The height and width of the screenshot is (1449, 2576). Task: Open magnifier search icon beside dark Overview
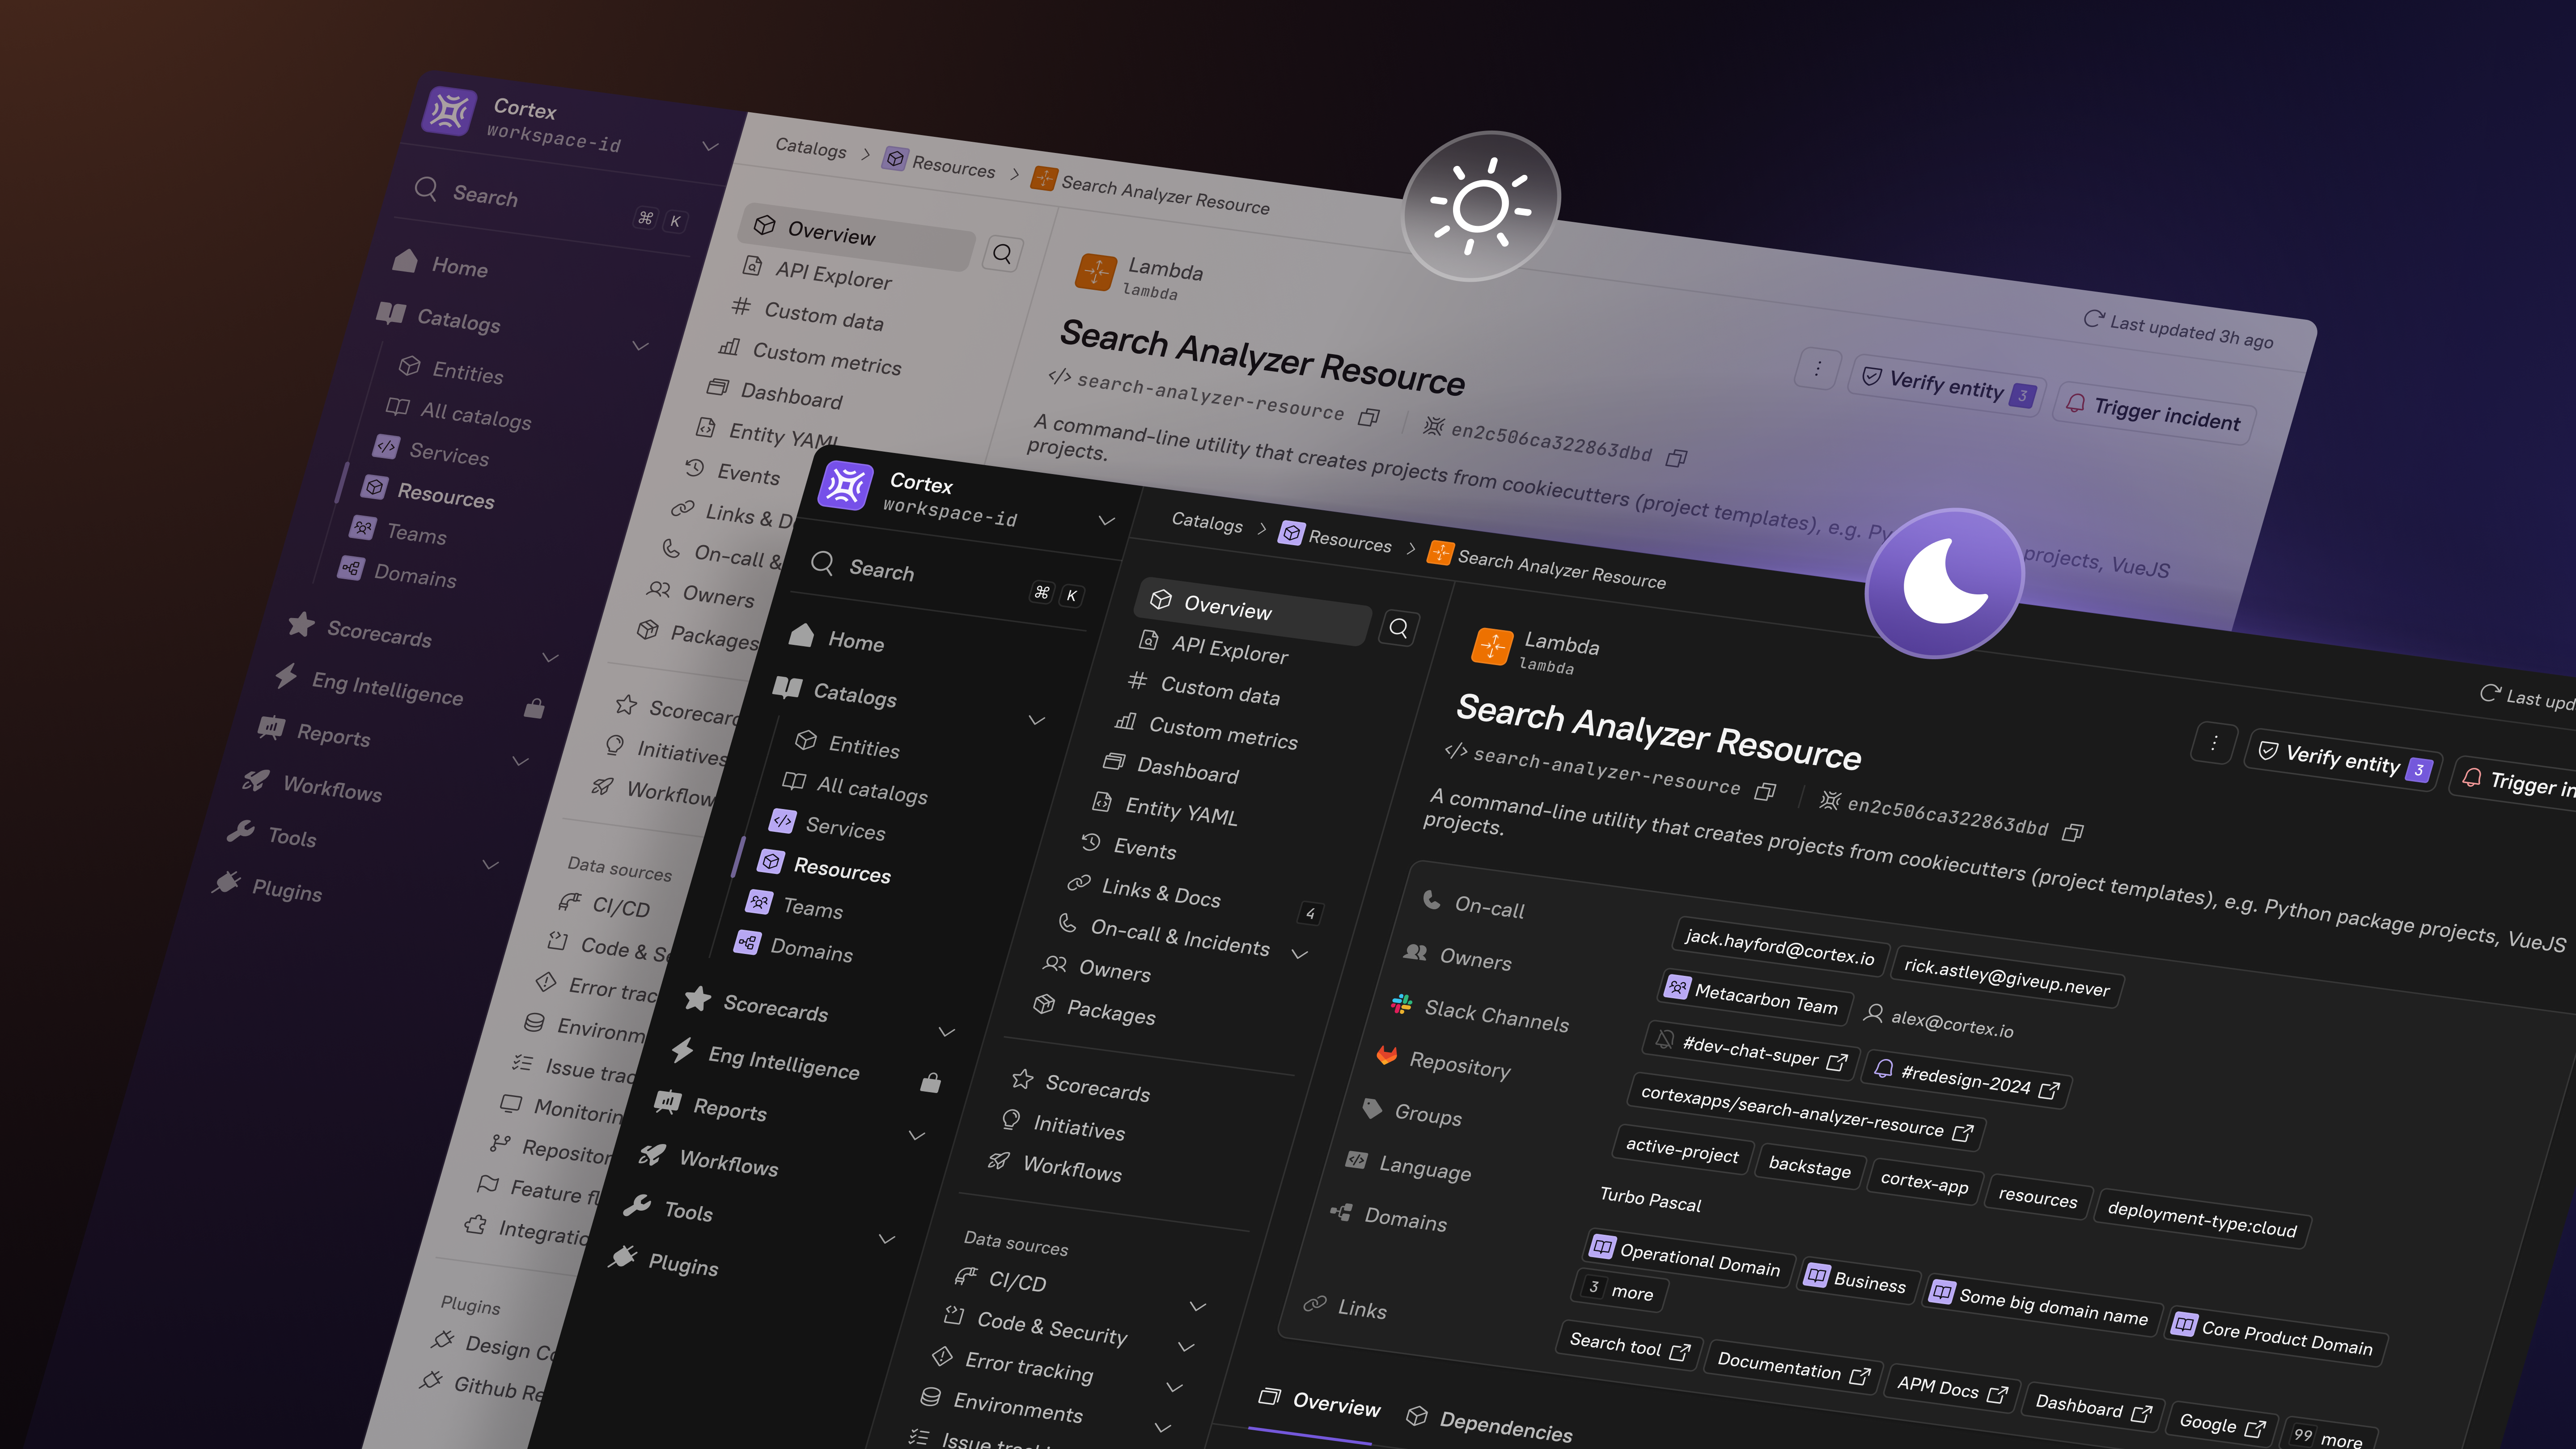coord(1398,628)
